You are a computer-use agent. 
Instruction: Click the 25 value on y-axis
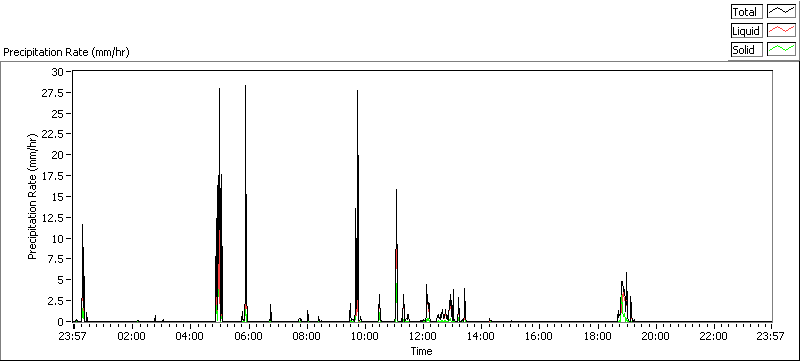point(57,113)
